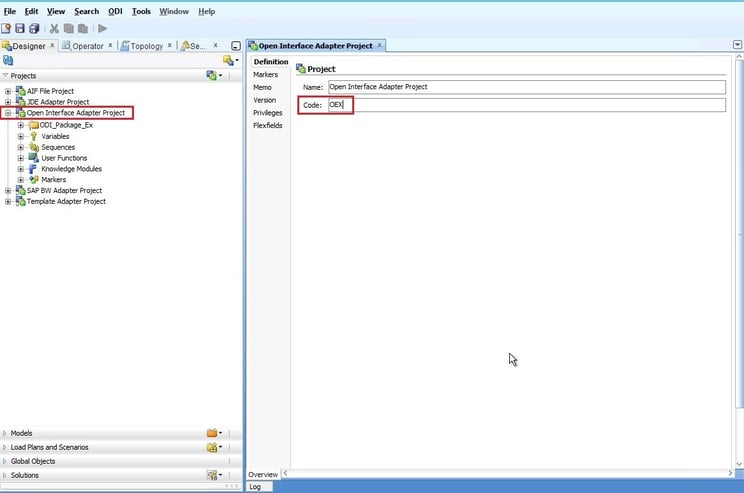Image resolution: width=744 pixels, height=493 pixels.
Task: Expand the Global Objects accordion section
Action: coord(5,461)
